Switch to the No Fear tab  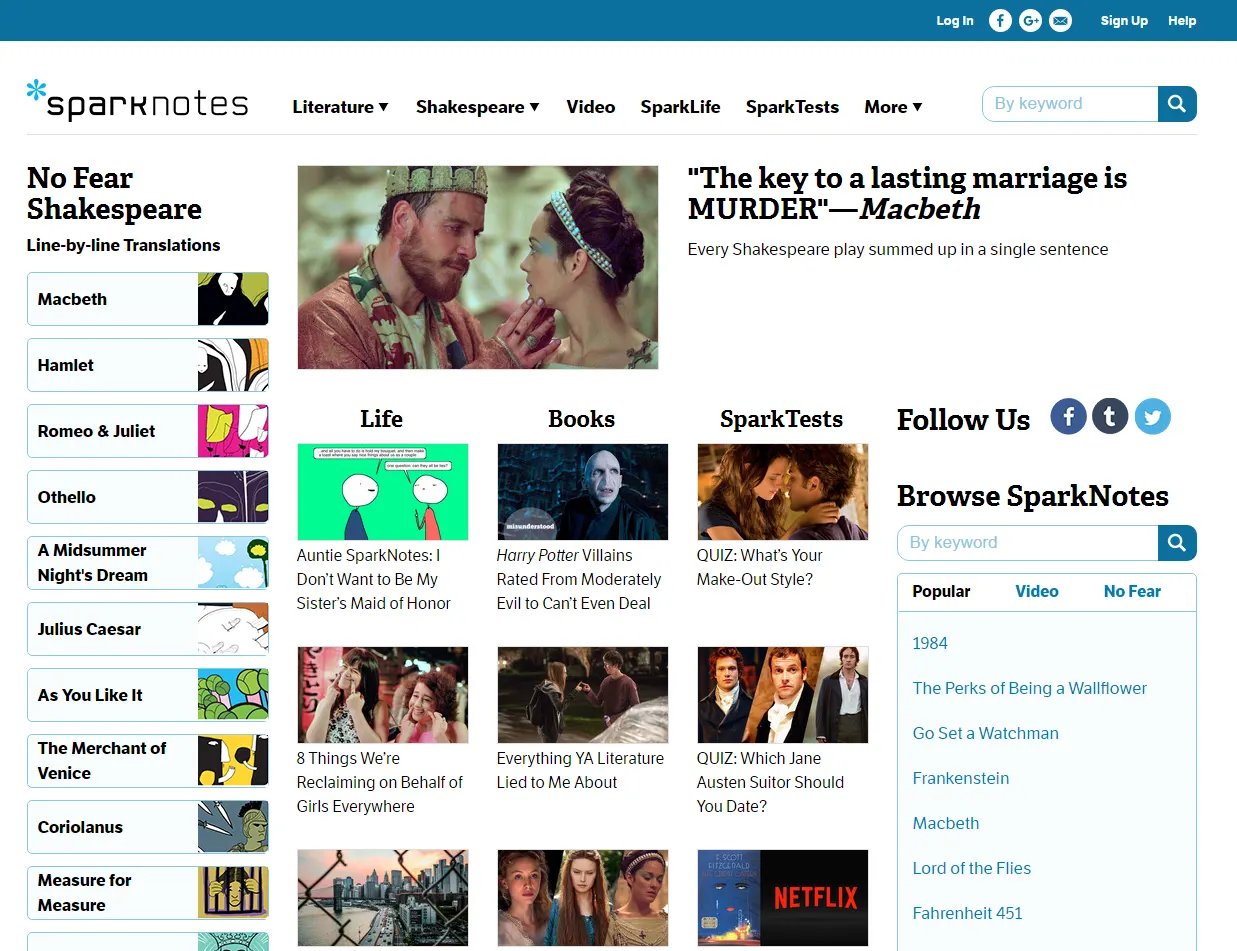coord(1132,591)
